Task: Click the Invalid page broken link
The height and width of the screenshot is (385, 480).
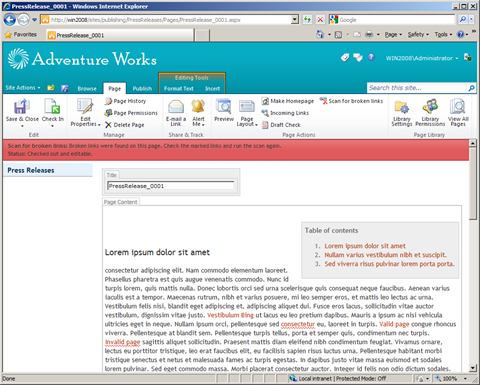Action: 122,342
